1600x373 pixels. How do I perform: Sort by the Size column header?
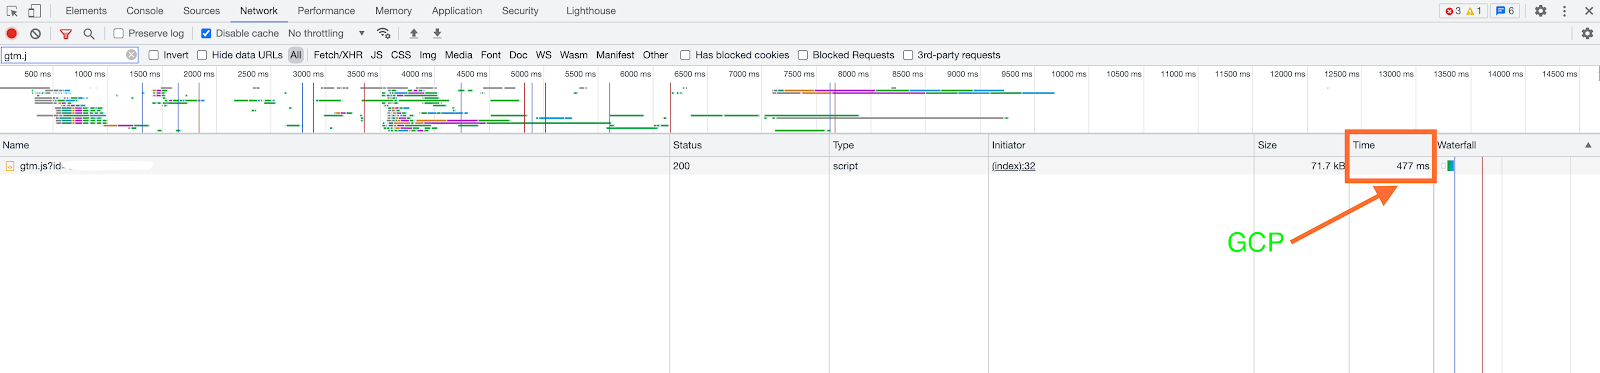click(1301, 145)
